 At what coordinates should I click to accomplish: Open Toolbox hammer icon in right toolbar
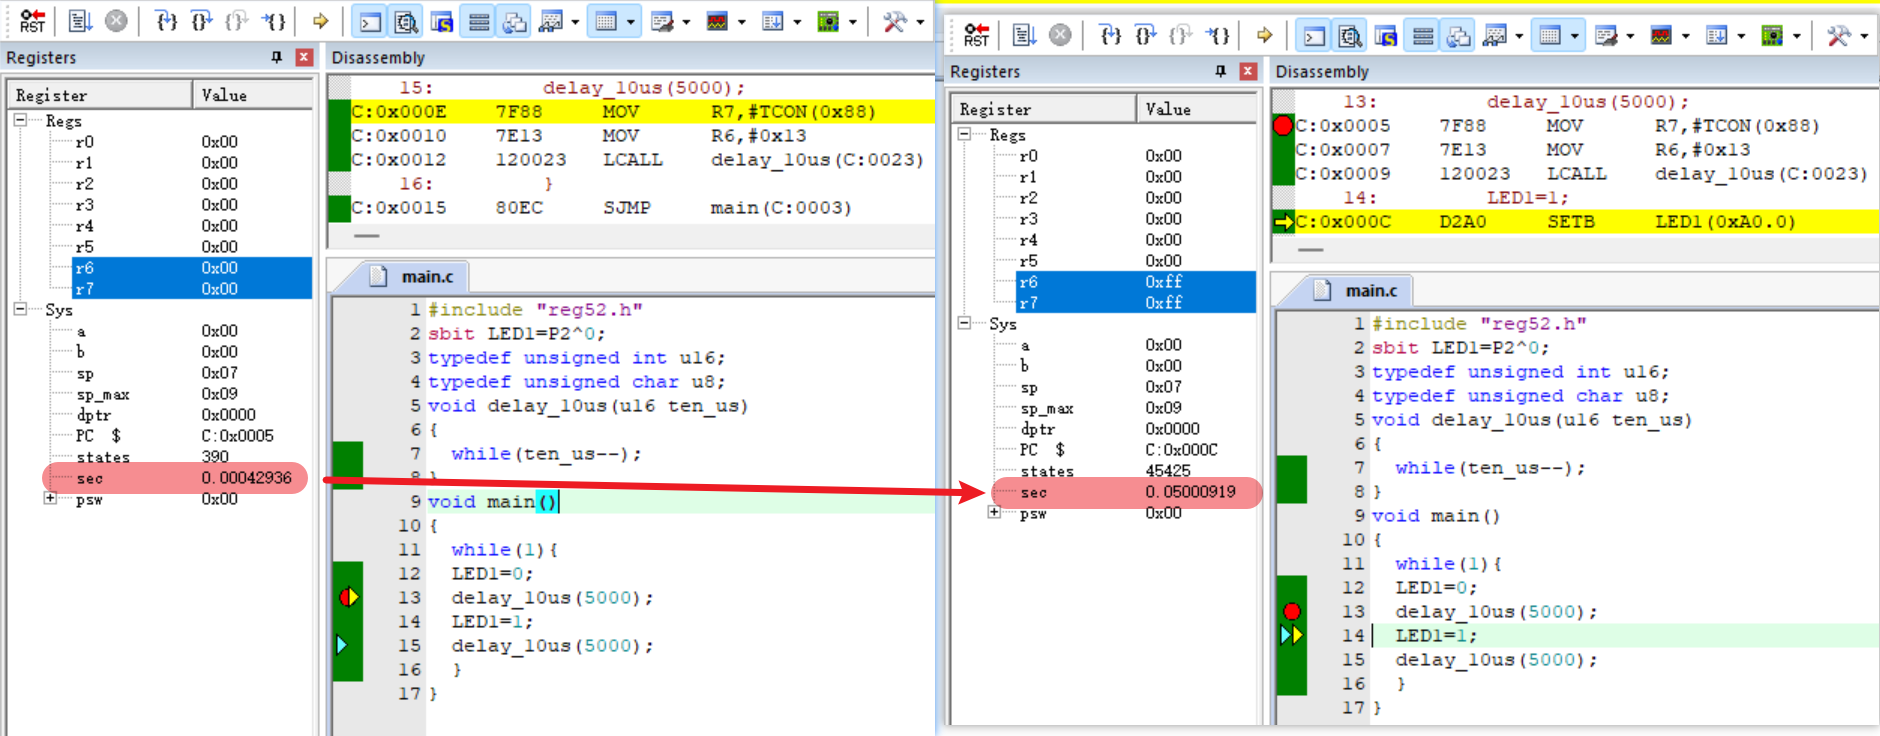click(1839, 36)
